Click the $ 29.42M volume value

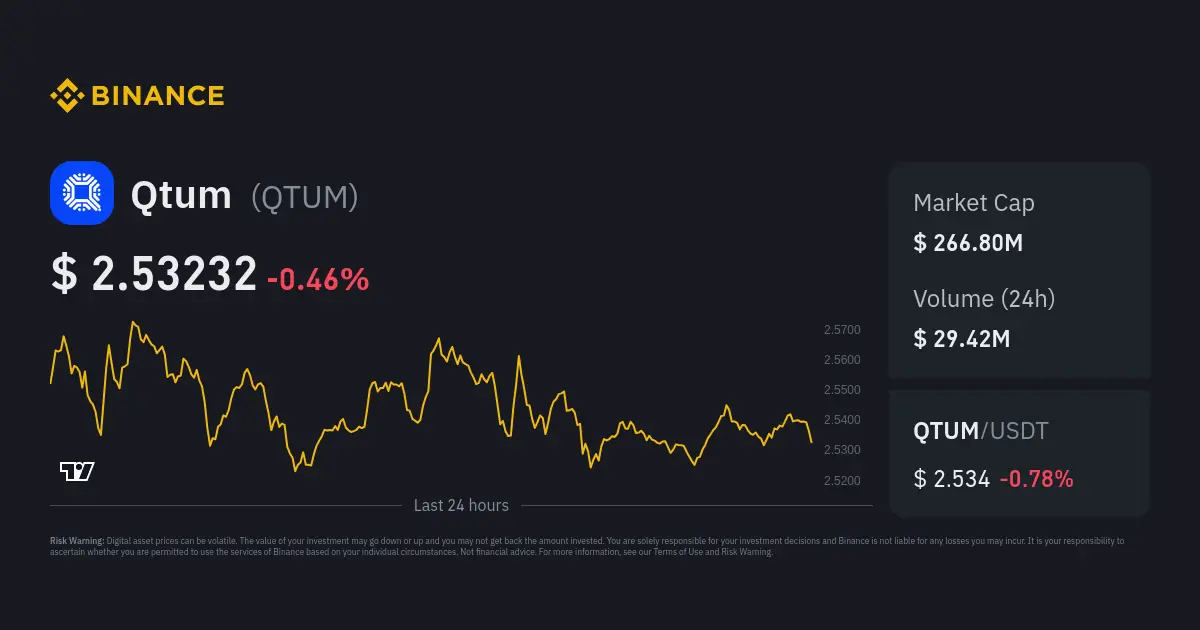pyautogui.click(x=962, y=339)
